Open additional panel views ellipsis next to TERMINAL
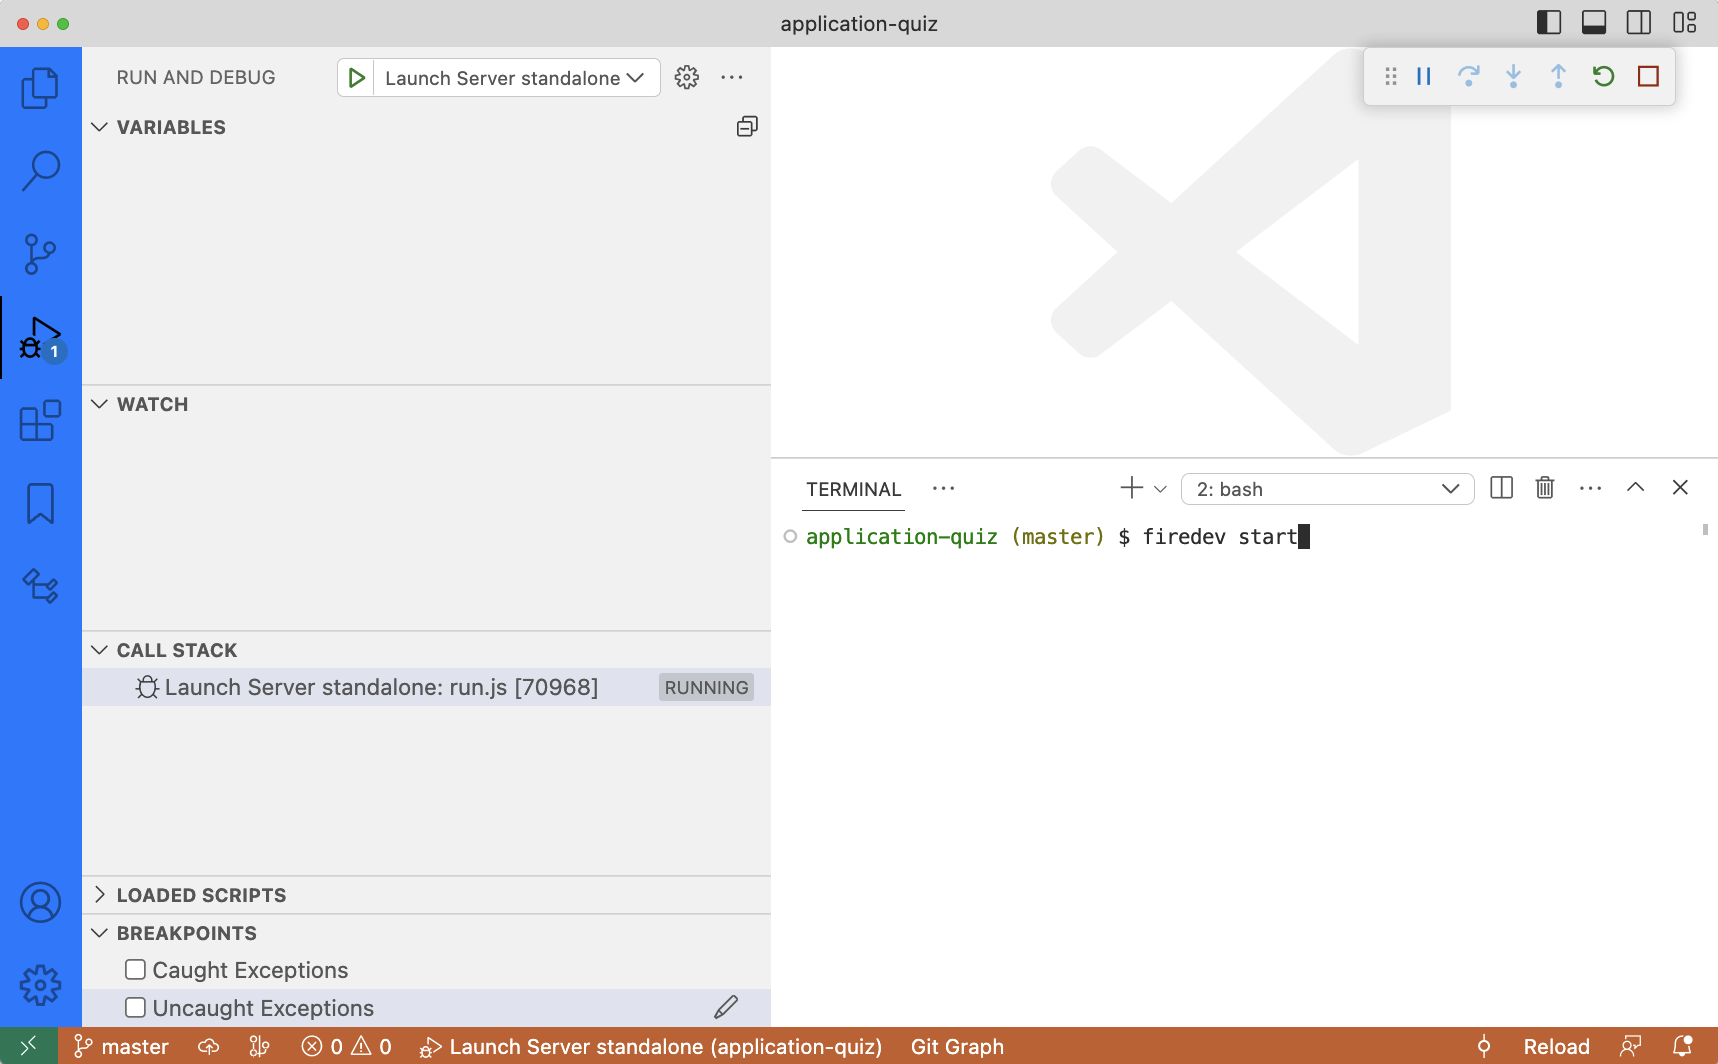This screenshot has height=1064, width=1718. (943, 488)
